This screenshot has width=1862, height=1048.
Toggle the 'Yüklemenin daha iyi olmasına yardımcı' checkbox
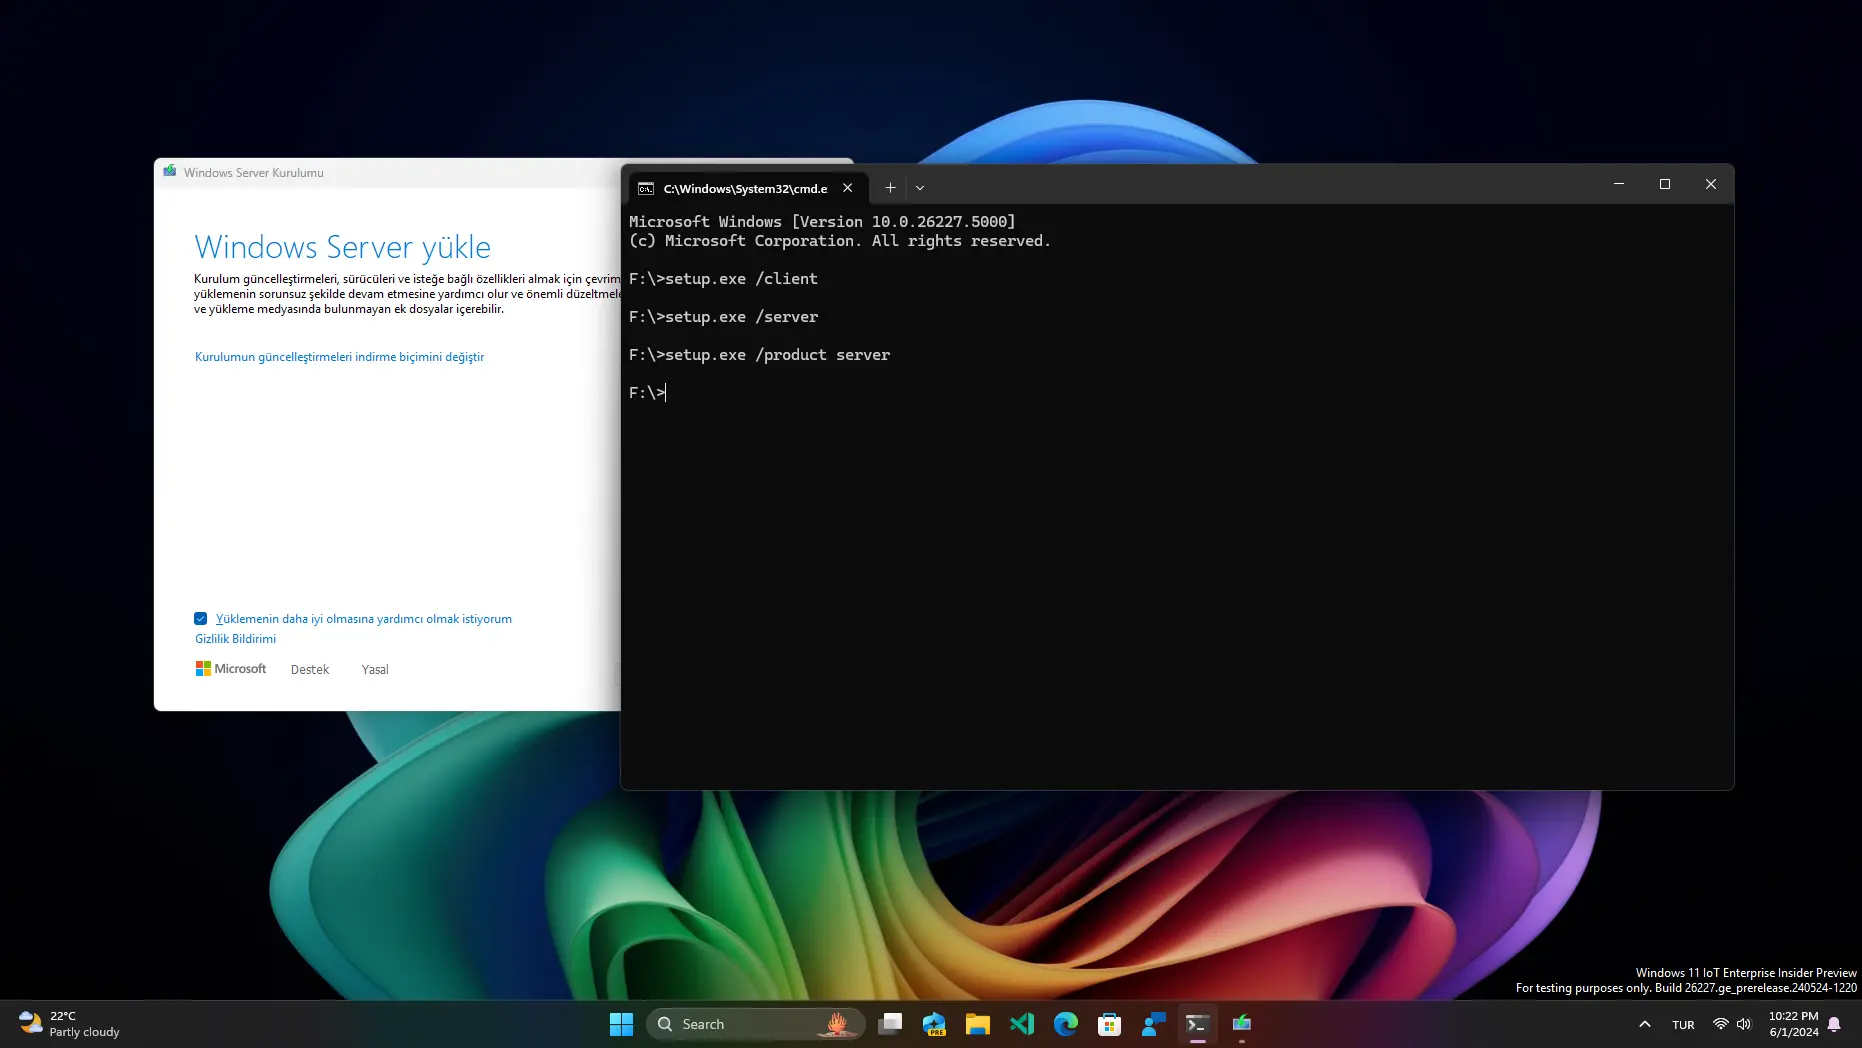click(x=201, y=619)
